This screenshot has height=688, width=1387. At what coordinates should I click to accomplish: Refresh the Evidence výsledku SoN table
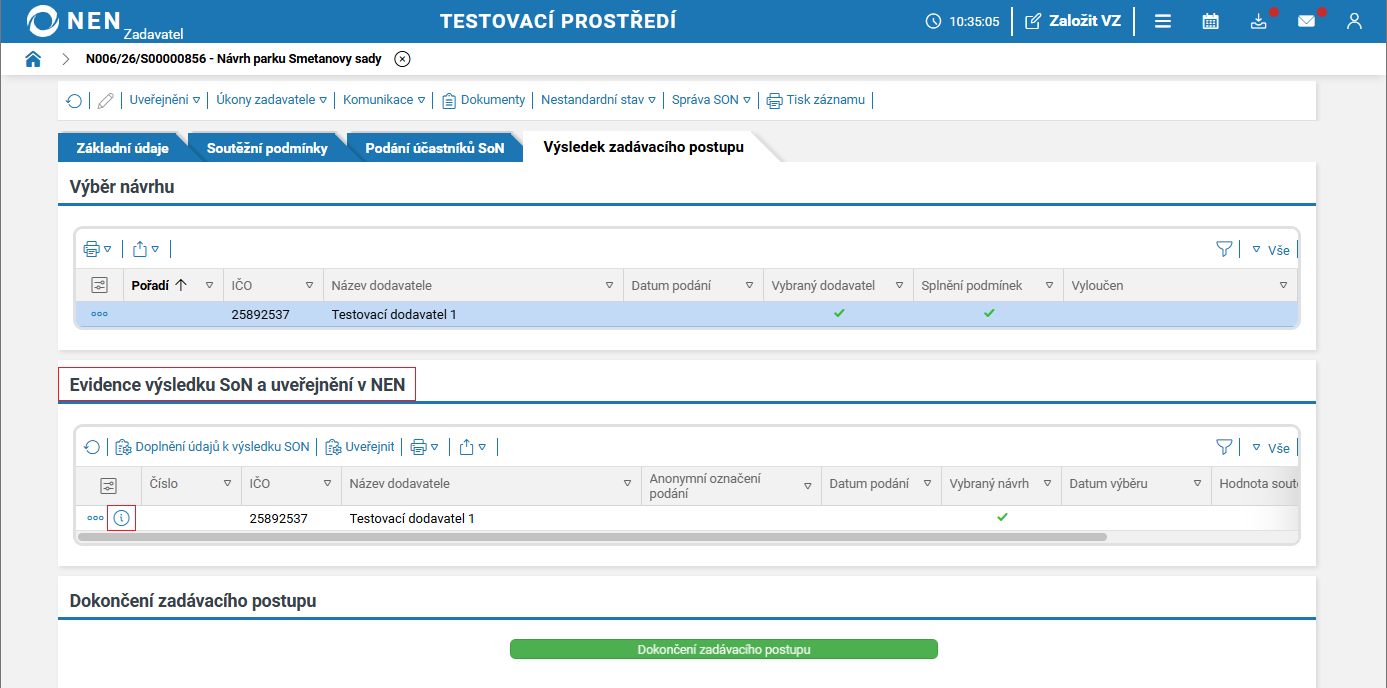[x=92, y=447]
